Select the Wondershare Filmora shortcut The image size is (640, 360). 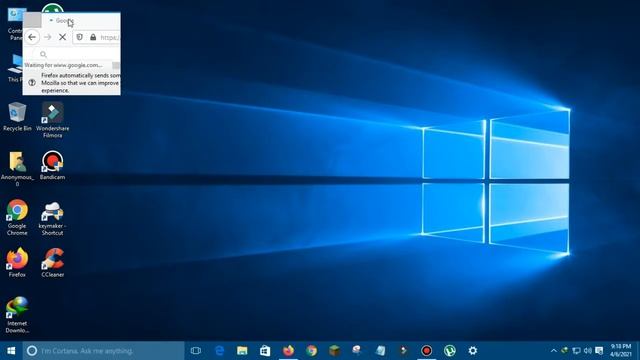click(52, 120)
